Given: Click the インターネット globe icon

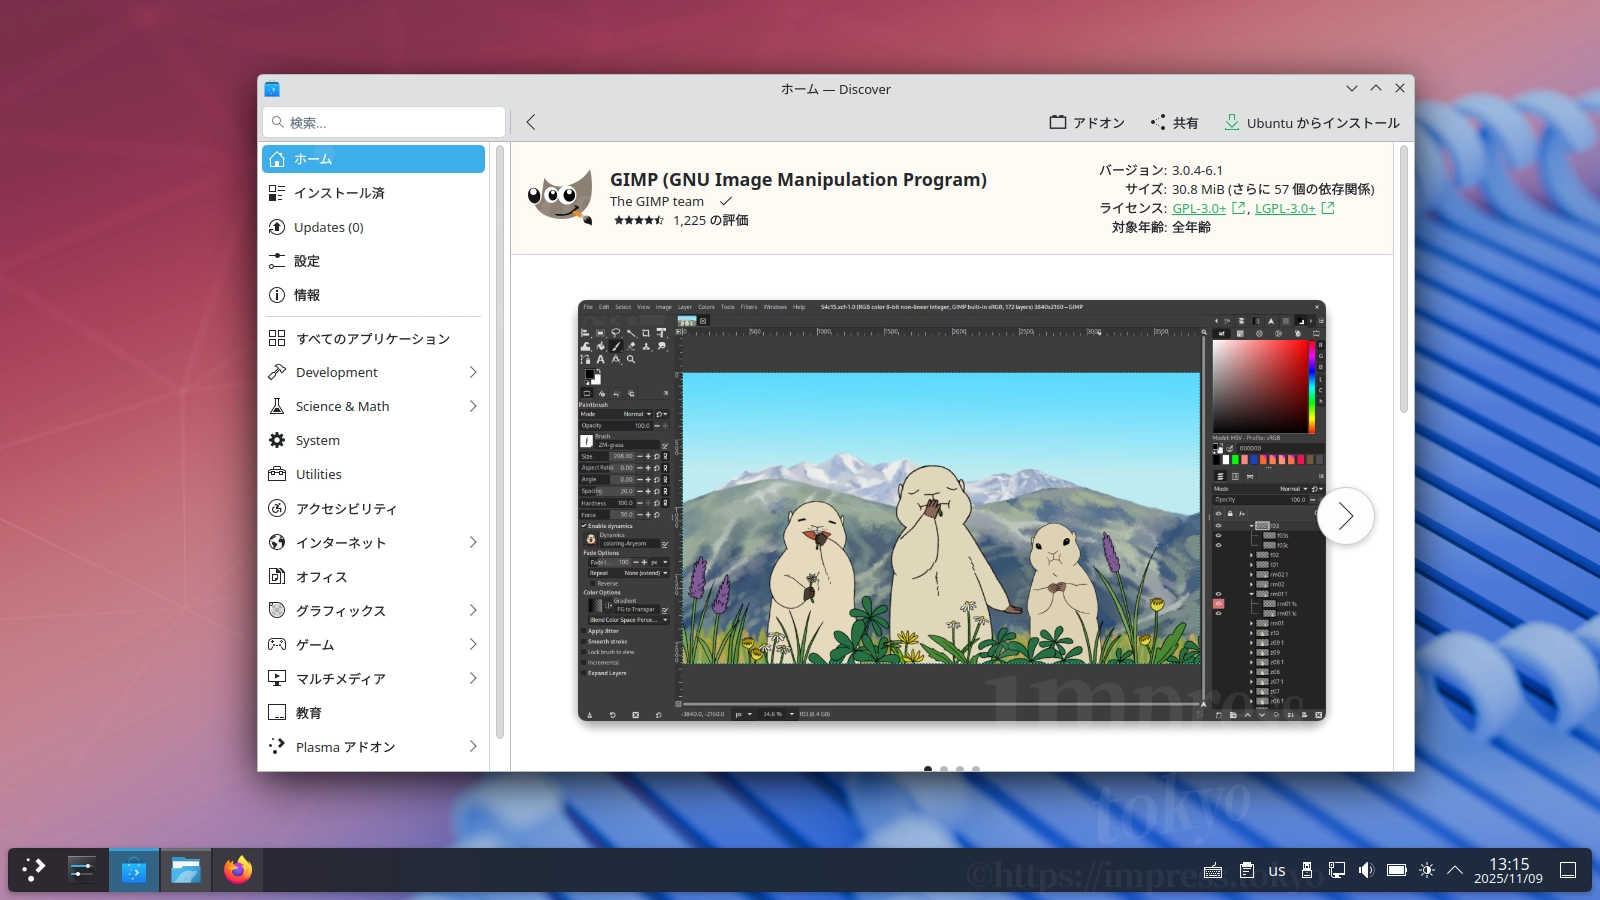Looking at the screenshot, I should coord(277,542).
